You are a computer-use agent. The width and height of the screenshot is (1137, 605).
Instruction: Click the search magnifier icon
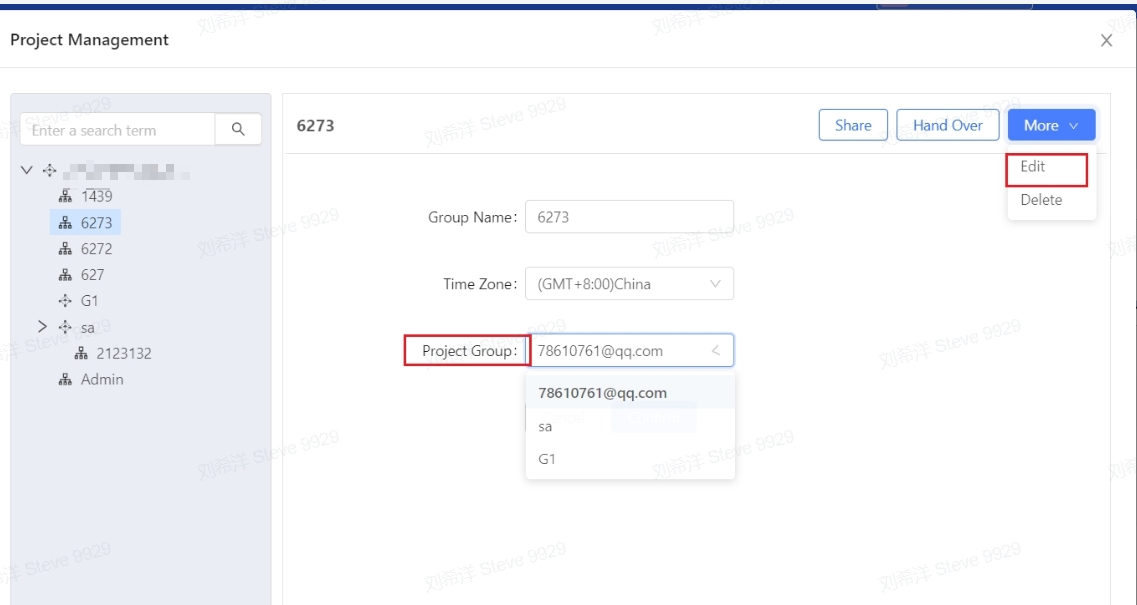(238, 129)
